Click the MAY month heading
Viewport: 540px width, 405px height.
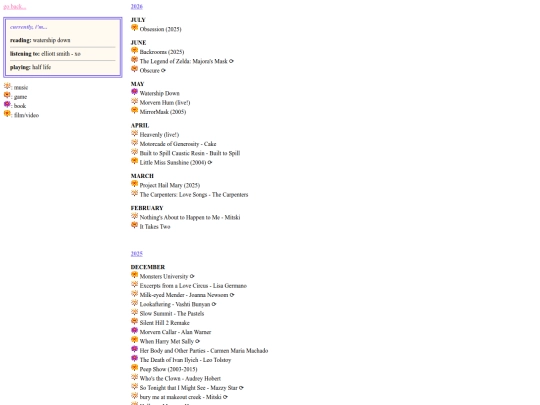137,84
